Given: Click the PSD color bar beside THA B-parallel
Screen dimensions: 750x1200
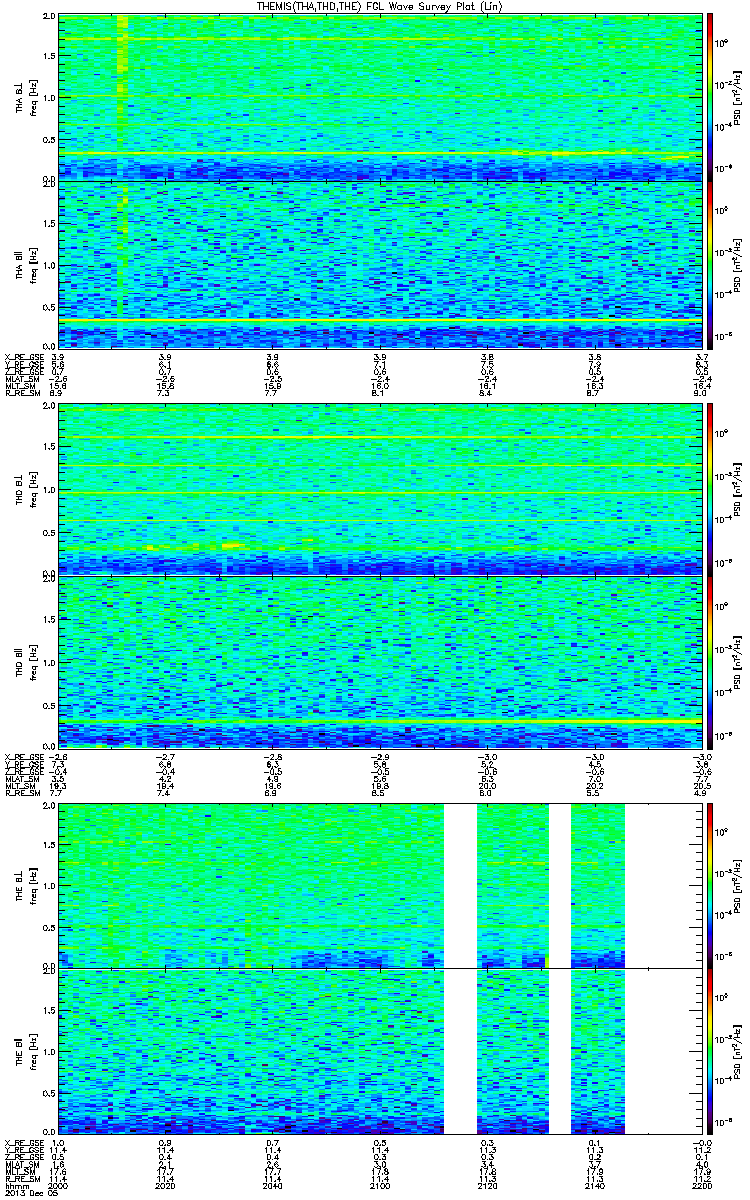Looking at the screenshot, I should pos(710,264).
